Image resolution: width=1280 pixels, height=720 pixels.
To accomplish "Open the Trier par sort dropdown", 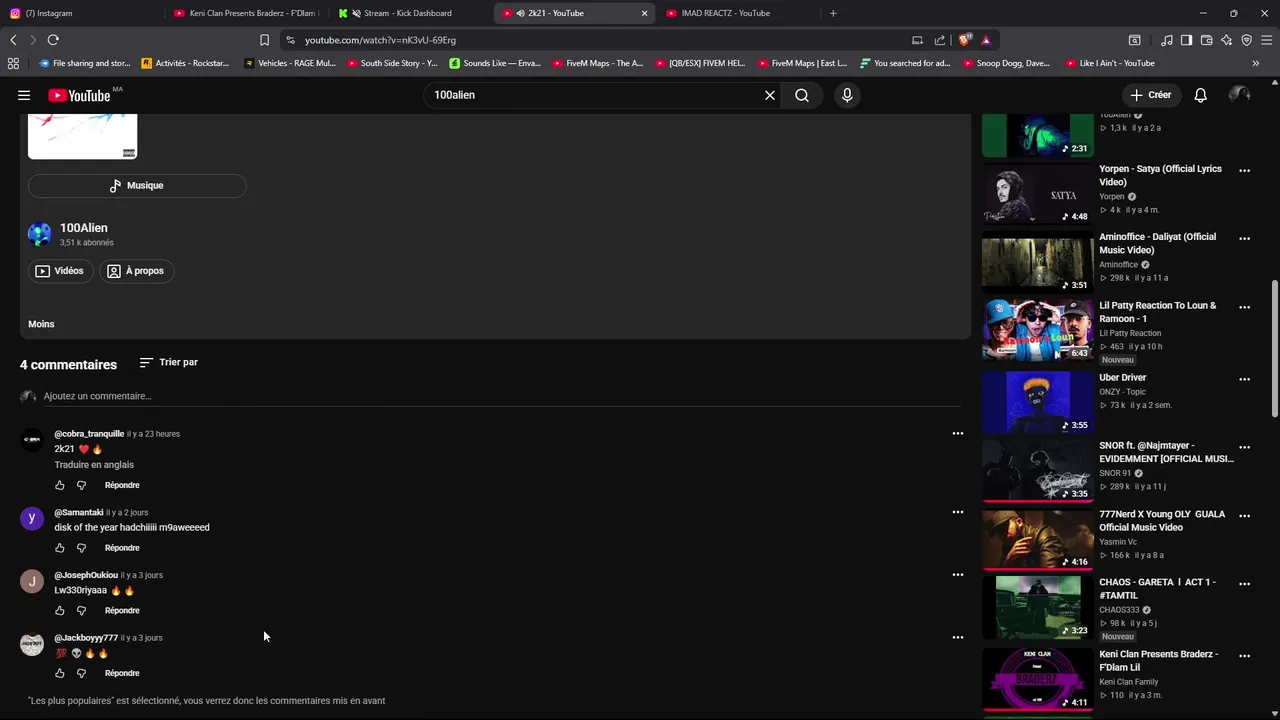I will click(x=168, y=362).
